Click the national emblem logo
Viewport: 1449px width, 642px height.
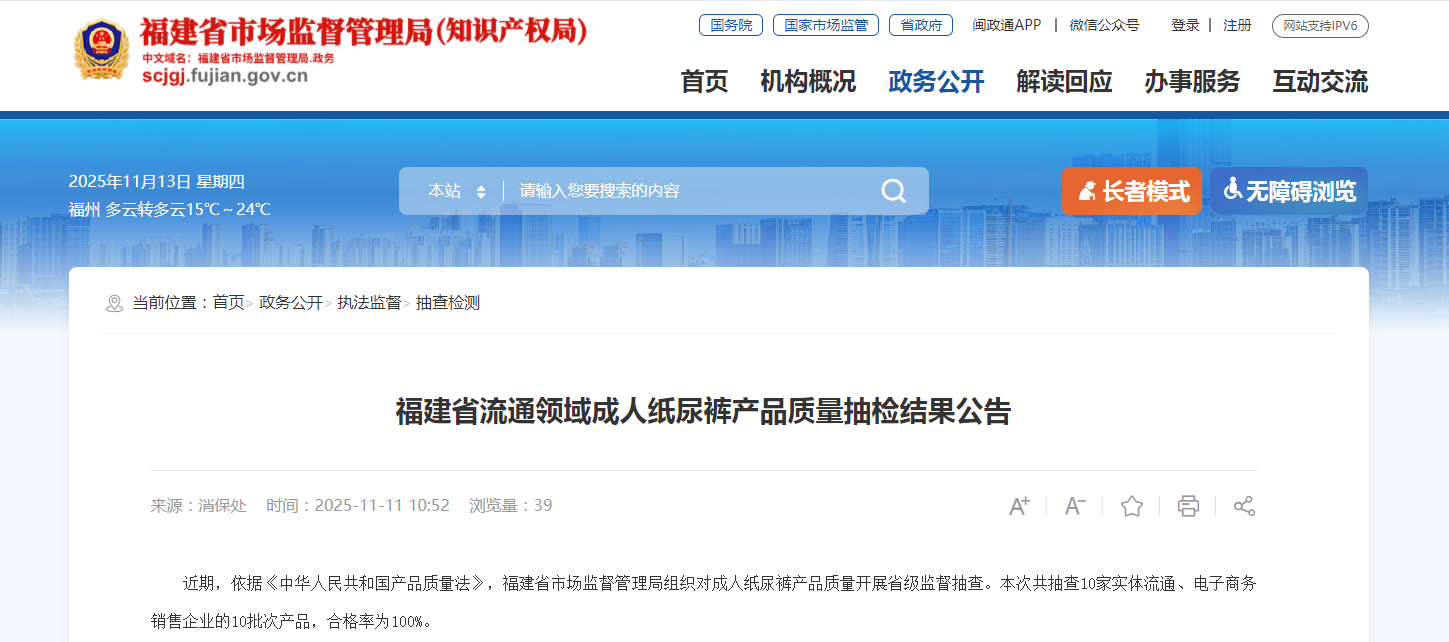101,50
